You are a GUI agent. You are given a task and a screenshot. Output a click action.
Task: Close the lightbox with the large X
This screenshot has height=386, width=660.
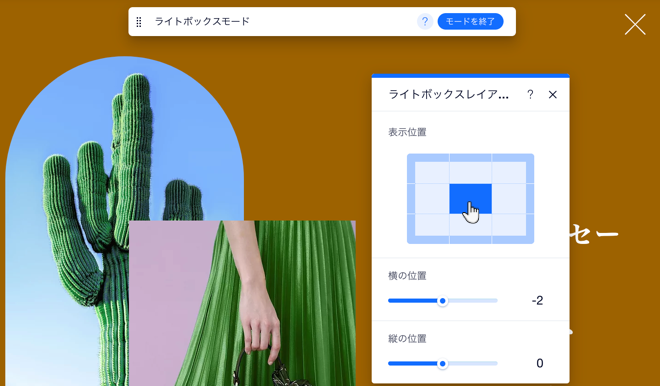point(635,24)
